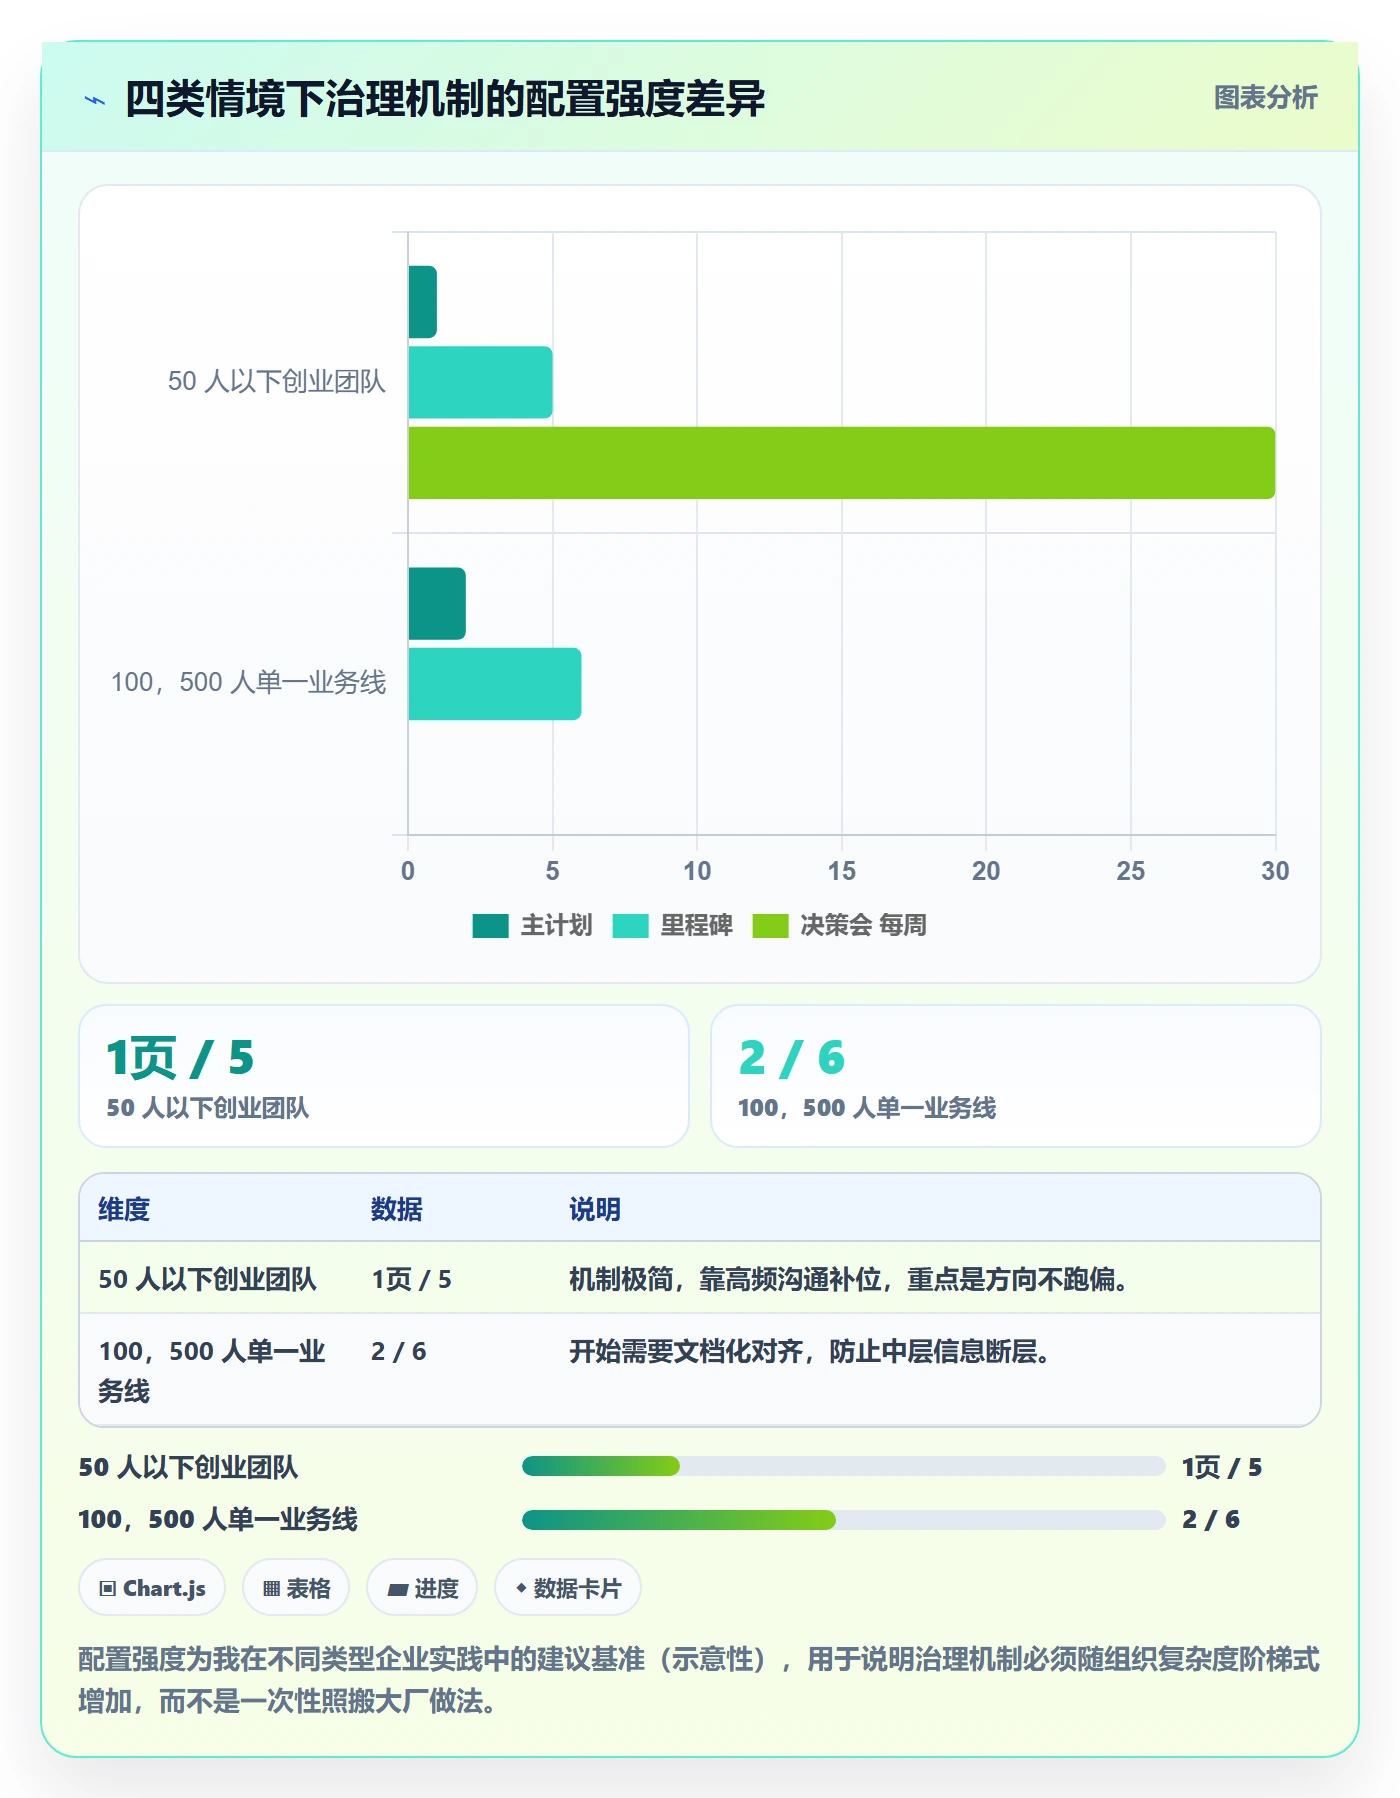Click the 主计划 bar for 100，500 人单一业务线
The height and width of the screenshot is (1798, 1400).
pyautogui.click(x=437, y=604)
